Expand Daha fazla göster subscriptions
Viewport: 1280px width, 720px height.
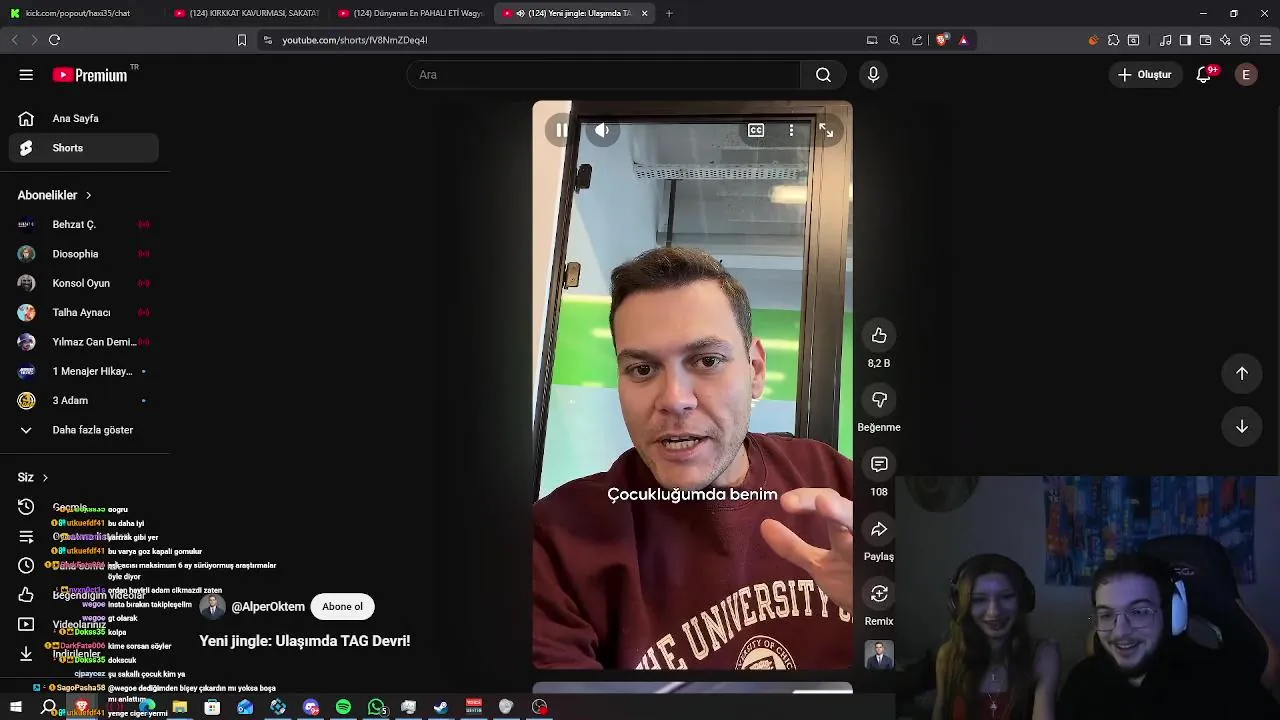[84, 430]
